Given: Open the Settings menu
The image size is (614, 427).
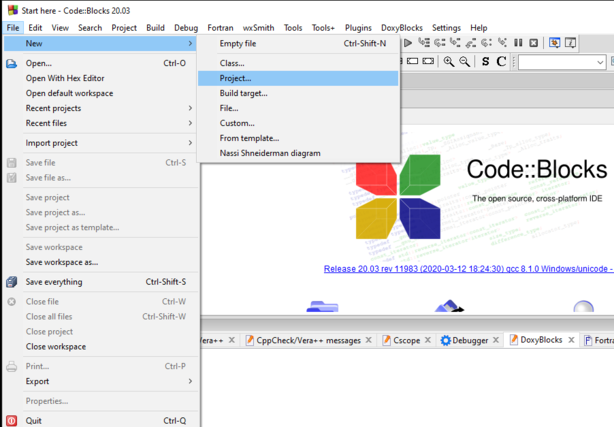Looking at the screenshot, I should point(446,28).
